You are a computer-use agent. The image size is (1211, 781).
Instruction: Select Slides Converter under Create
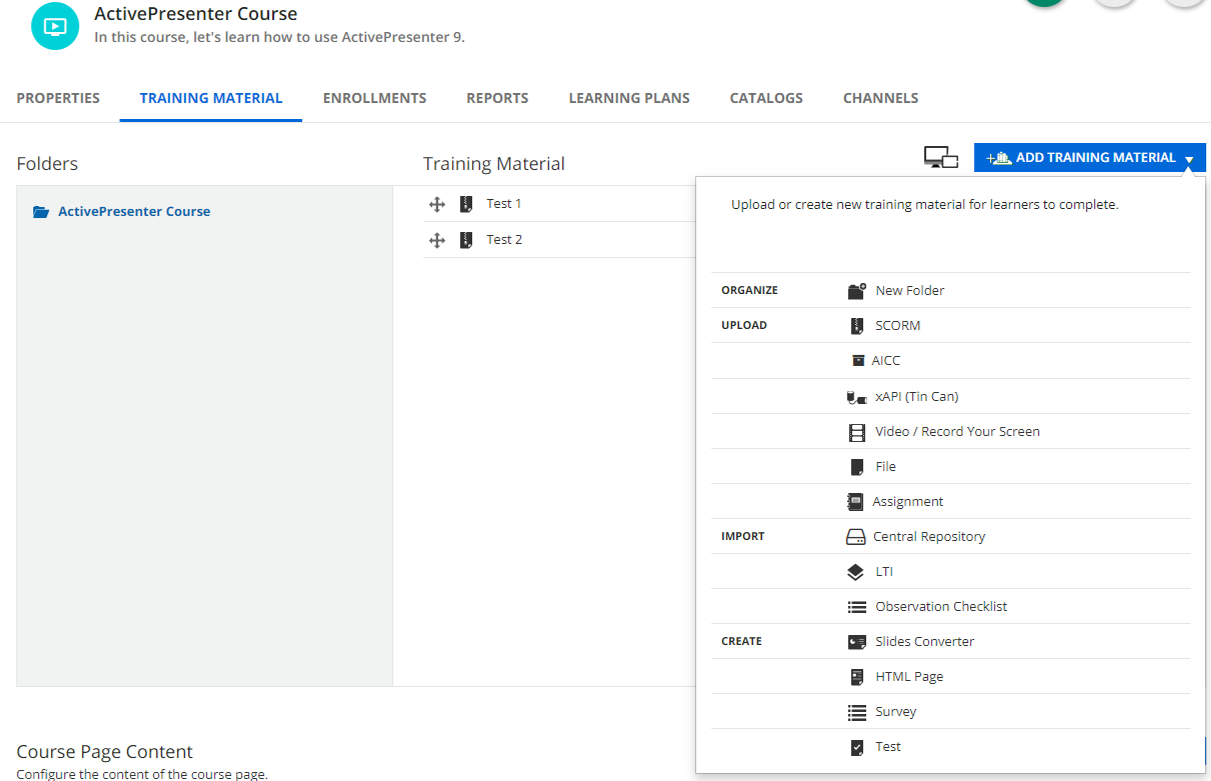click(925, 642)
